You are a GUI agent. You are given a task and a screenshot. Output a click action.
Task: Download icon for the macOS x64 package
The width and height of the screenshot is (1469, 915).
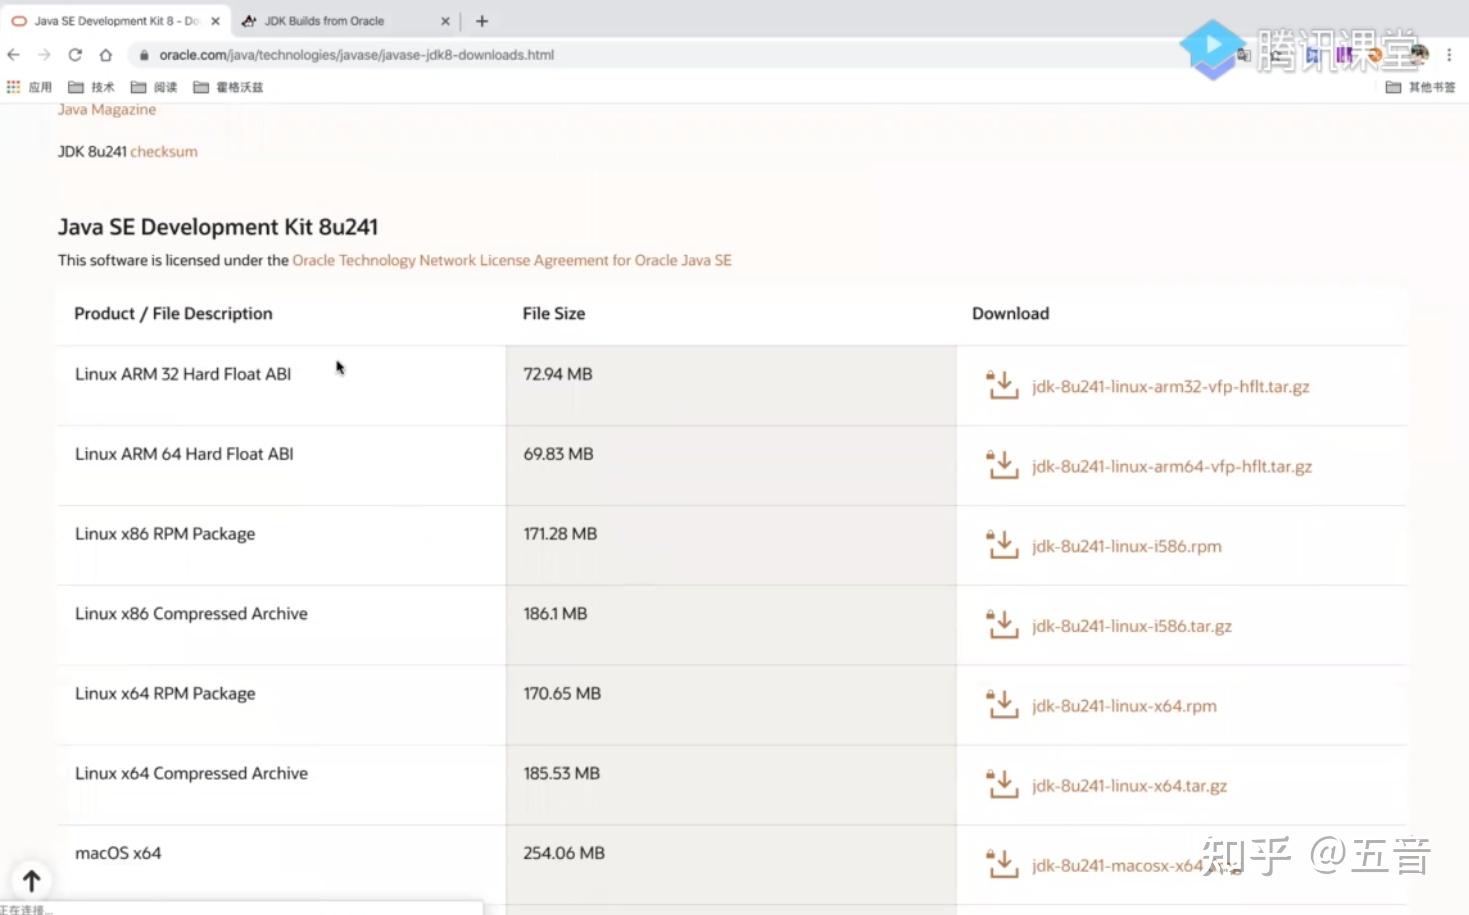(1002, 864)
